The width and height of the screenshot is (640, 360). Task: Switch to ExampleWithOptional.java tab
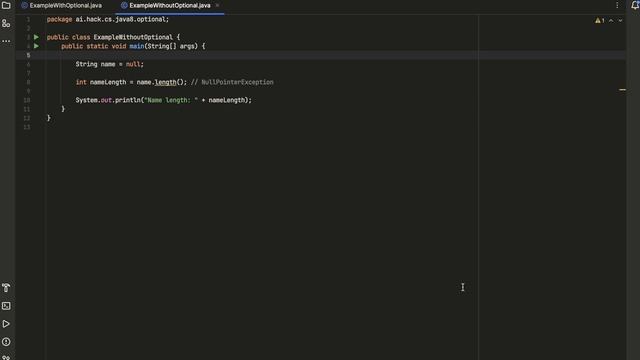coord(62,6)
